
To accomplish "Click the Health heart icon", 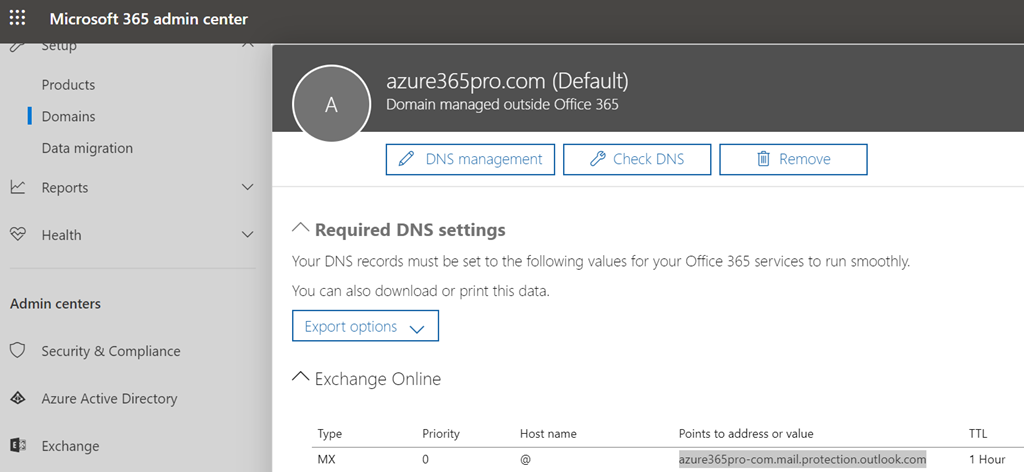I will (18, 234).
